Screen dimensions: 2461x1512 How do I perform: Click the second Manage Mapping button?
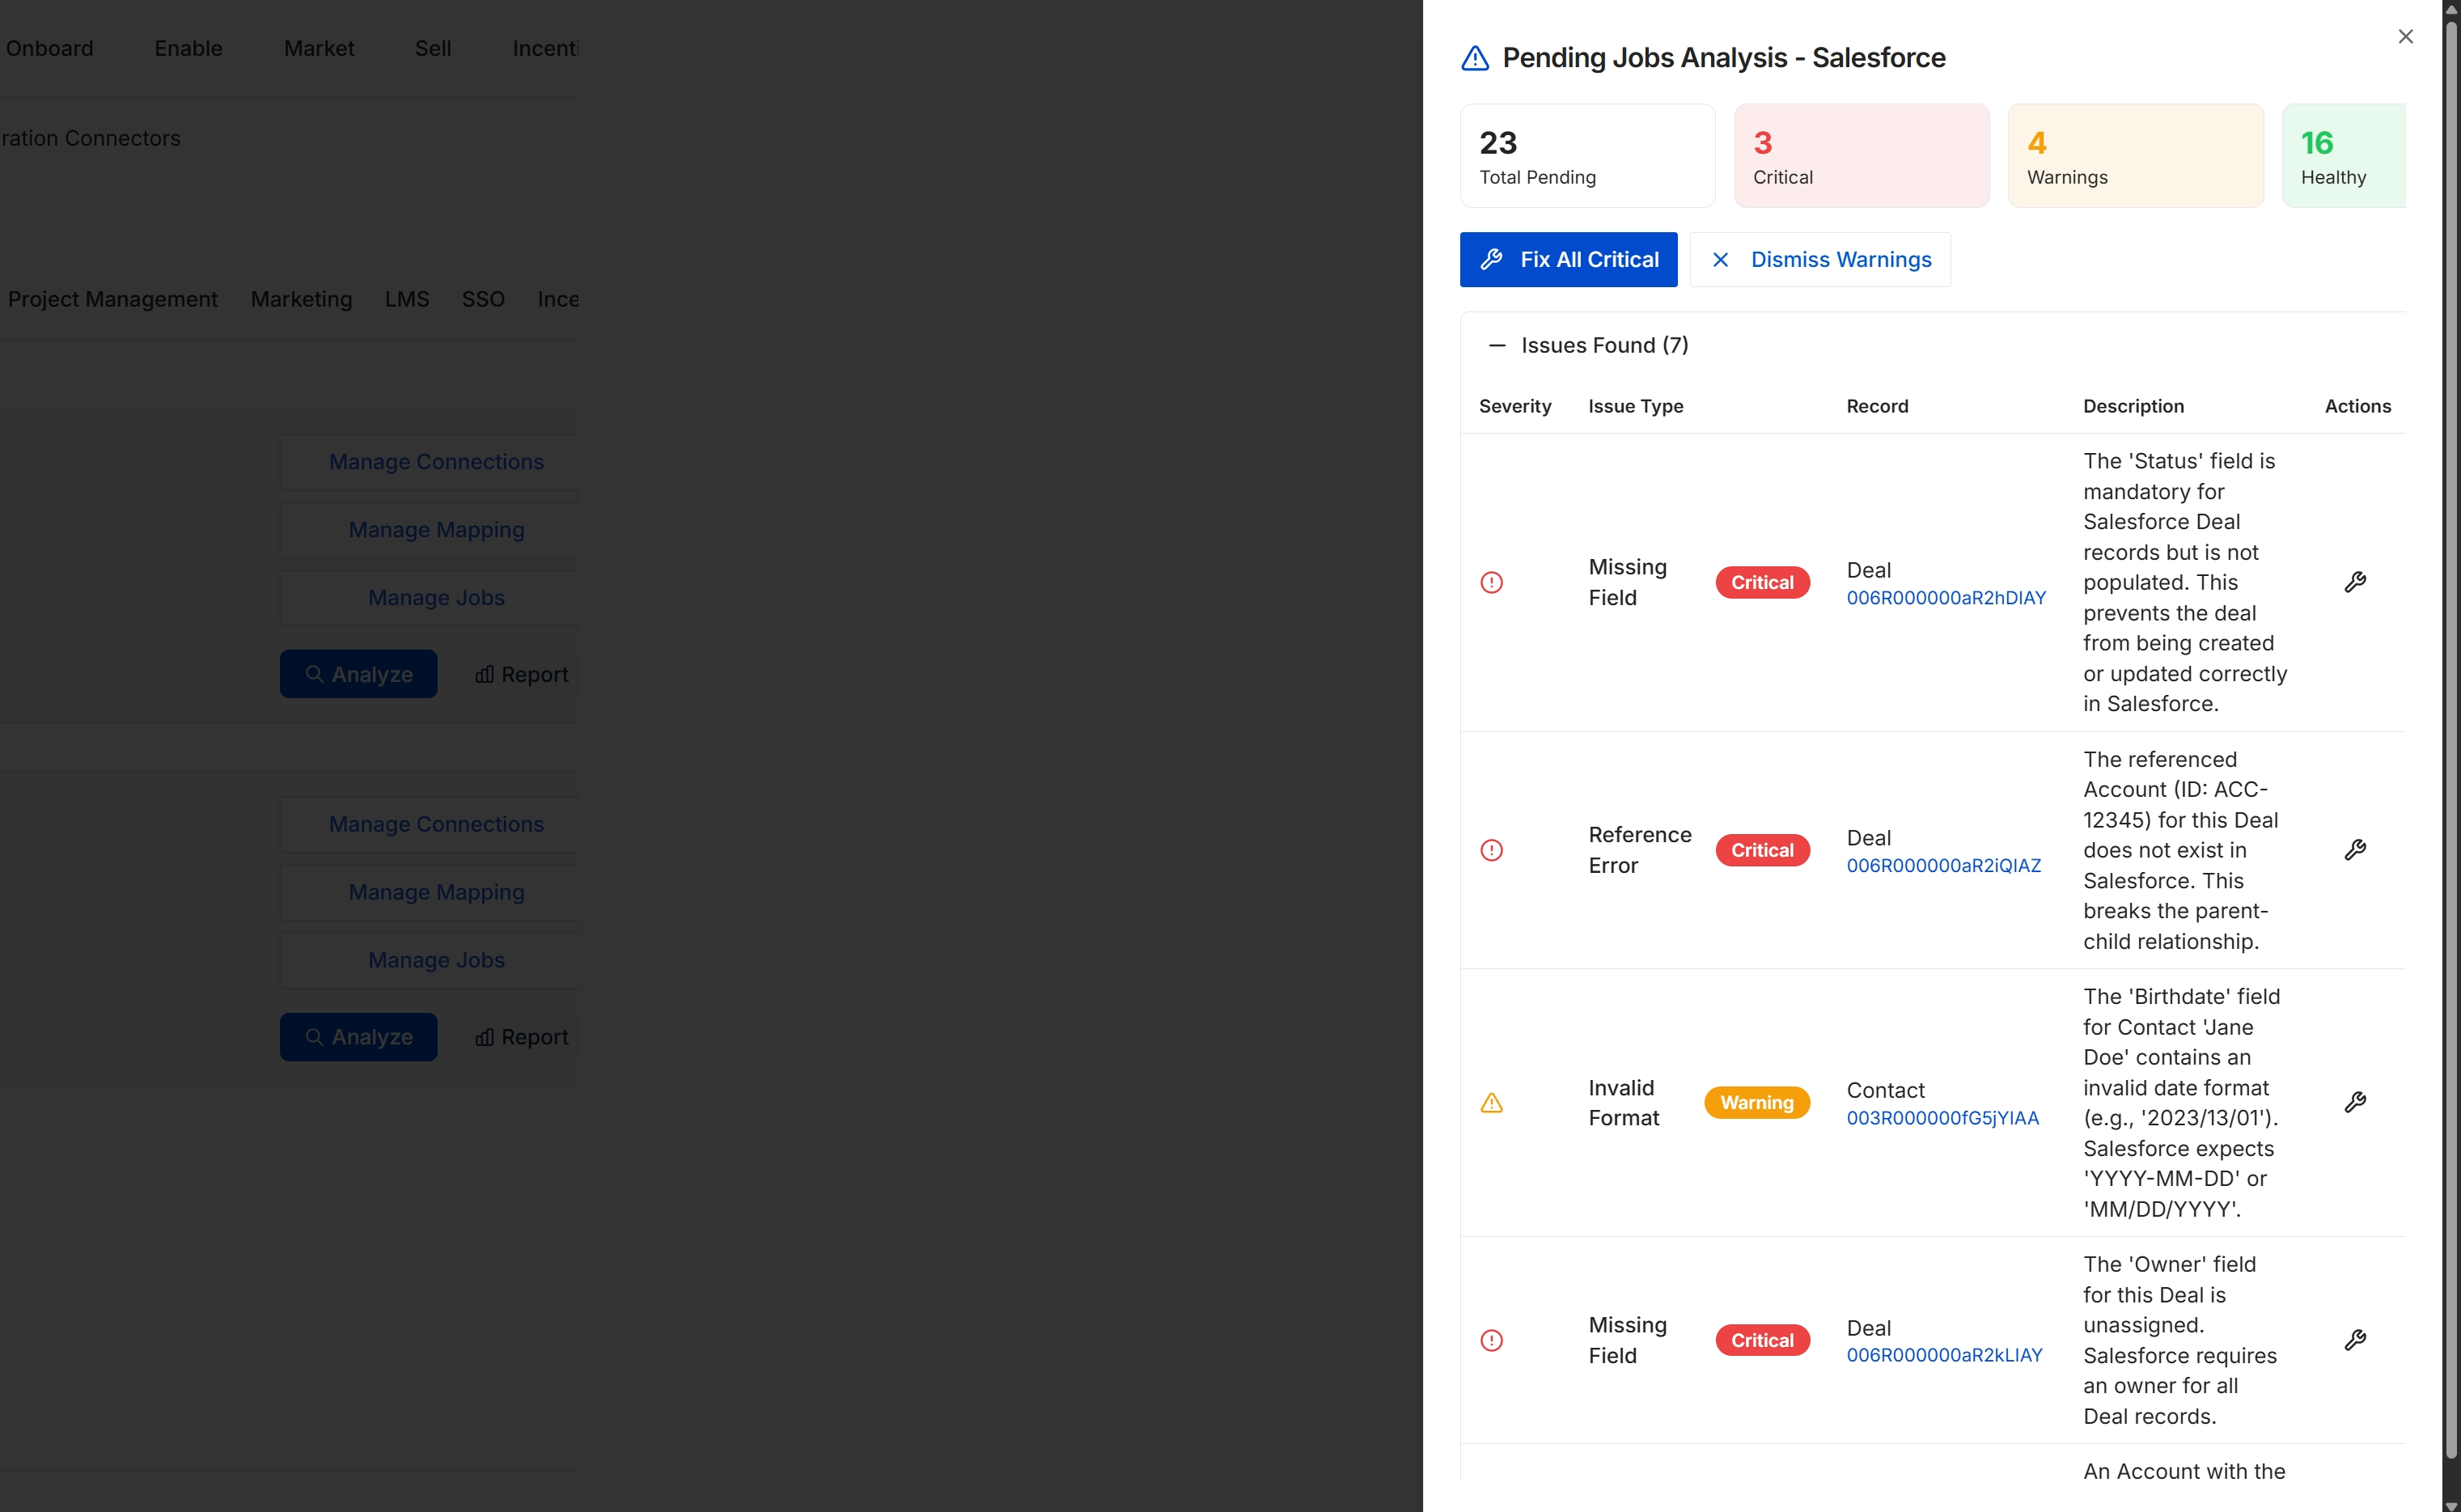click(430, 892)
